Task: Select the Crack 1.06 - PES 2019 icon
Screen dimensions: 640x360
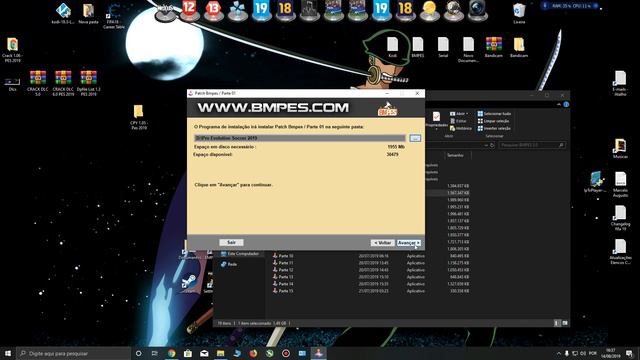Action: tap(13, 50)
